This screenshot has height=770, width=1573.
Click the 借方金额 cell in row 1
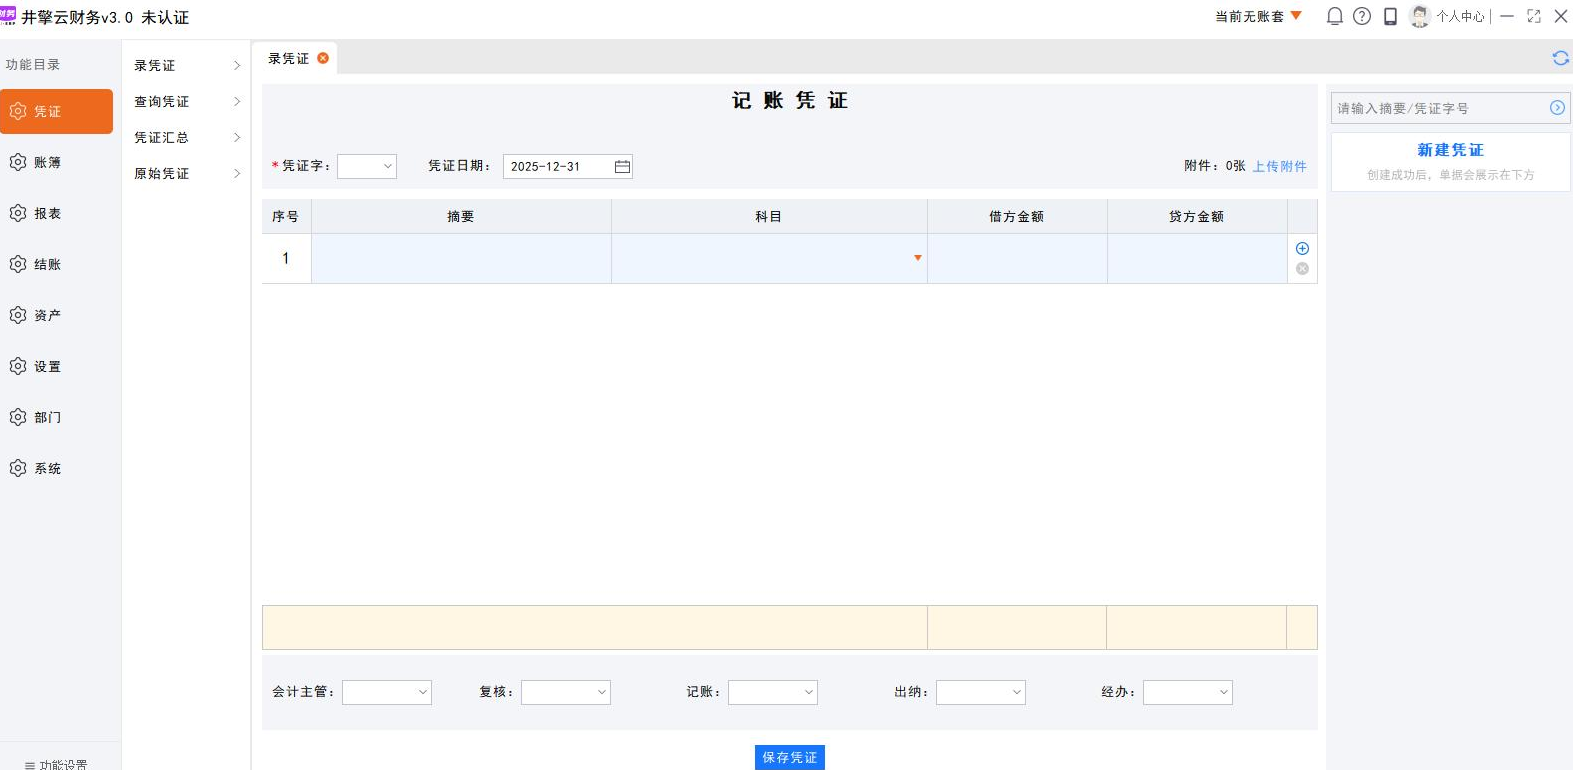point(1017,258)
